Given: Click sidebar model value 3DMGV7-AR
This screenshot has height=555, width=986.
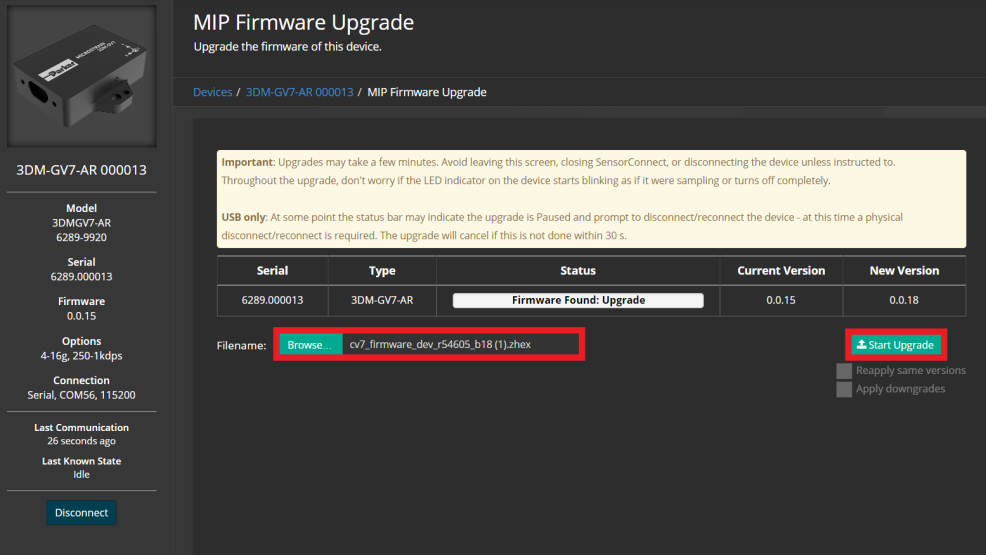Looking at the screenshot, I should click(81, 223).
